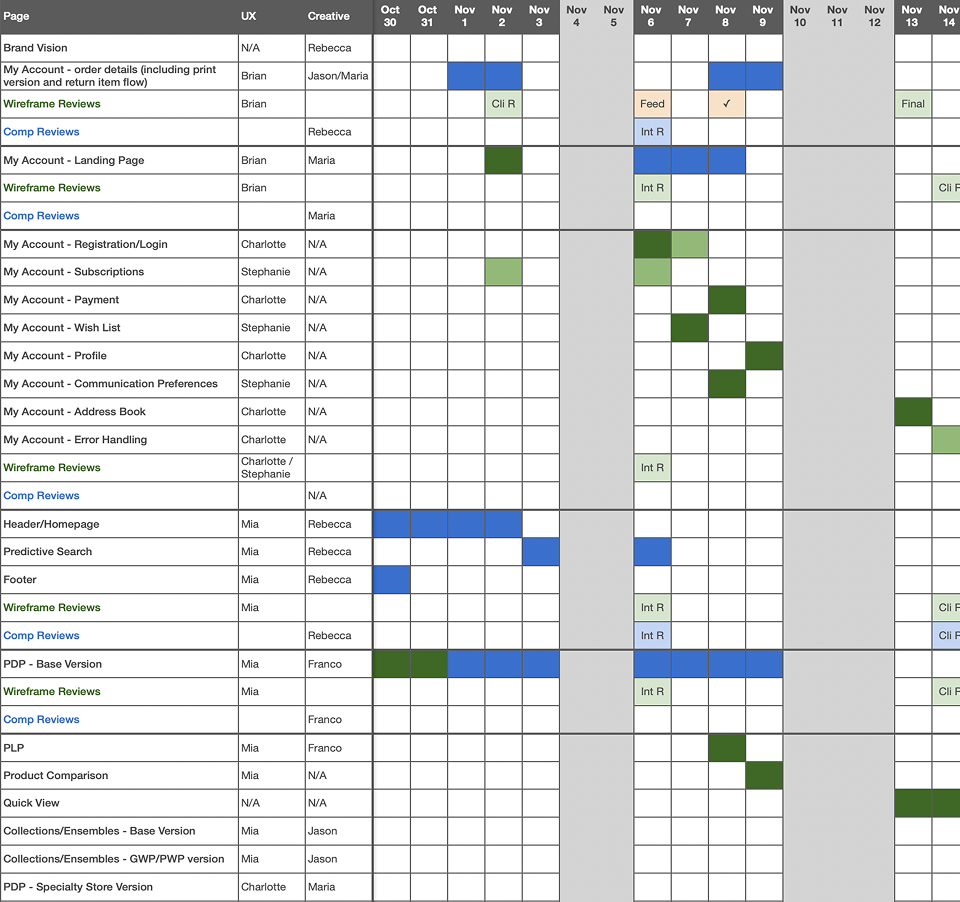Click the blue bar on Nov 1 for order details
The width and height of the screenshot is (960, 902).
pyautogui.click(x=465, y=75)
